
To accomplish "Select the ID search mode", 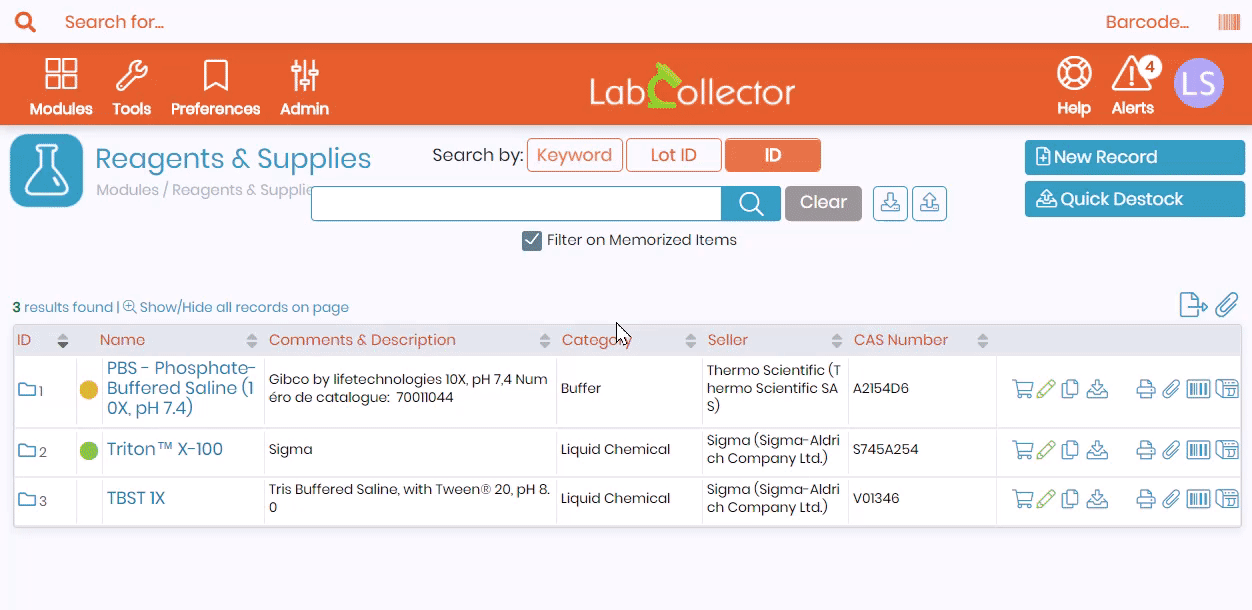I will tap(772, 155).
